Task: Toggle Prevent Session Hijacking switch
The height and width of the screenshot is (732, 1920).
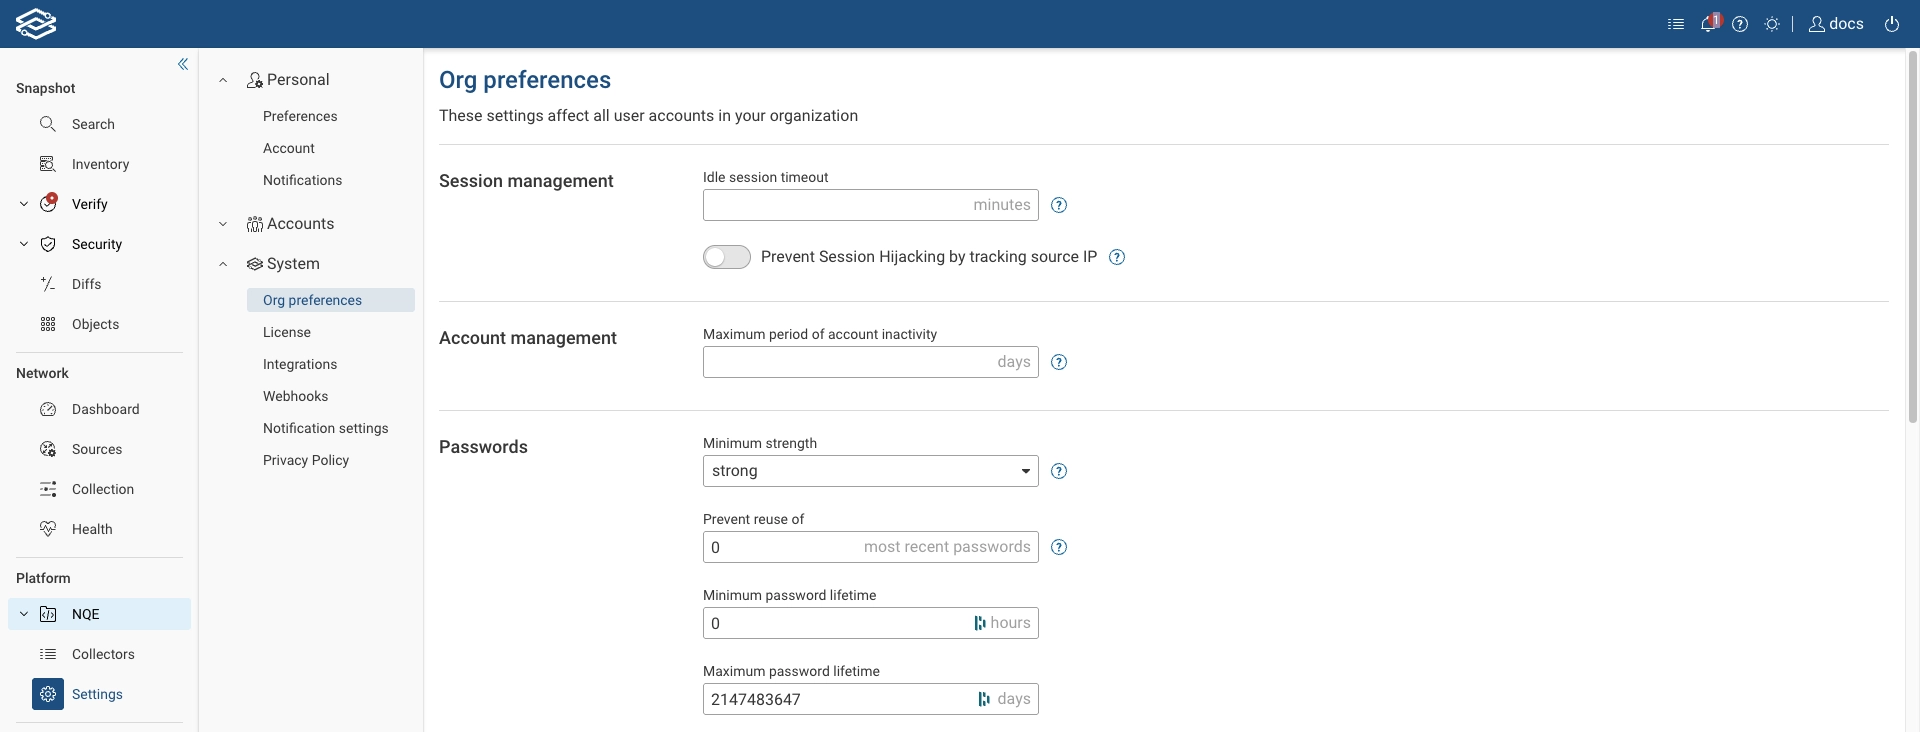Action: [727, 257]
